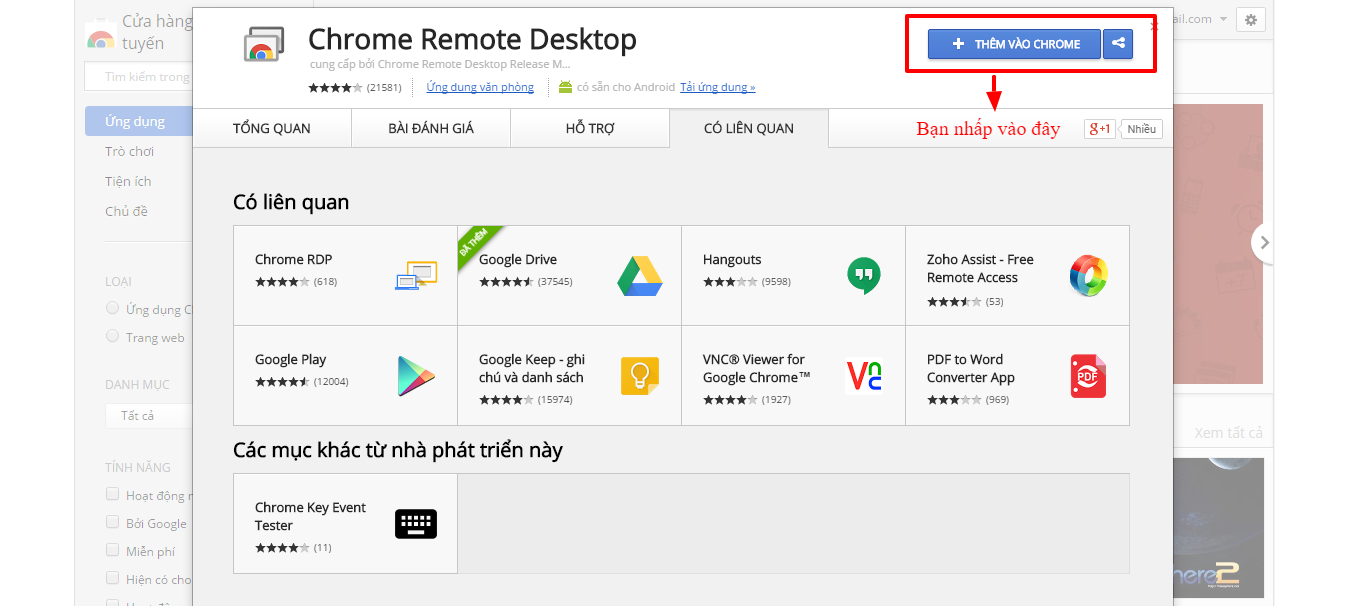Click the share icon button
The height and width of the screenshot is (606, 1349).
(x=1118, y=44)
